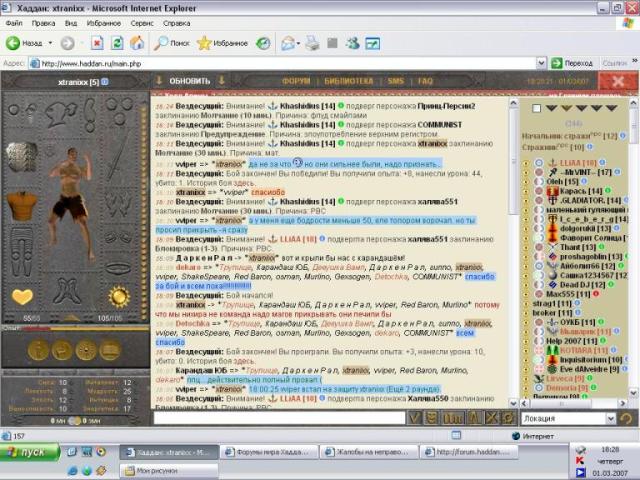Expand the Back button history arrow

pyautogui.click(x=50, y=43)
